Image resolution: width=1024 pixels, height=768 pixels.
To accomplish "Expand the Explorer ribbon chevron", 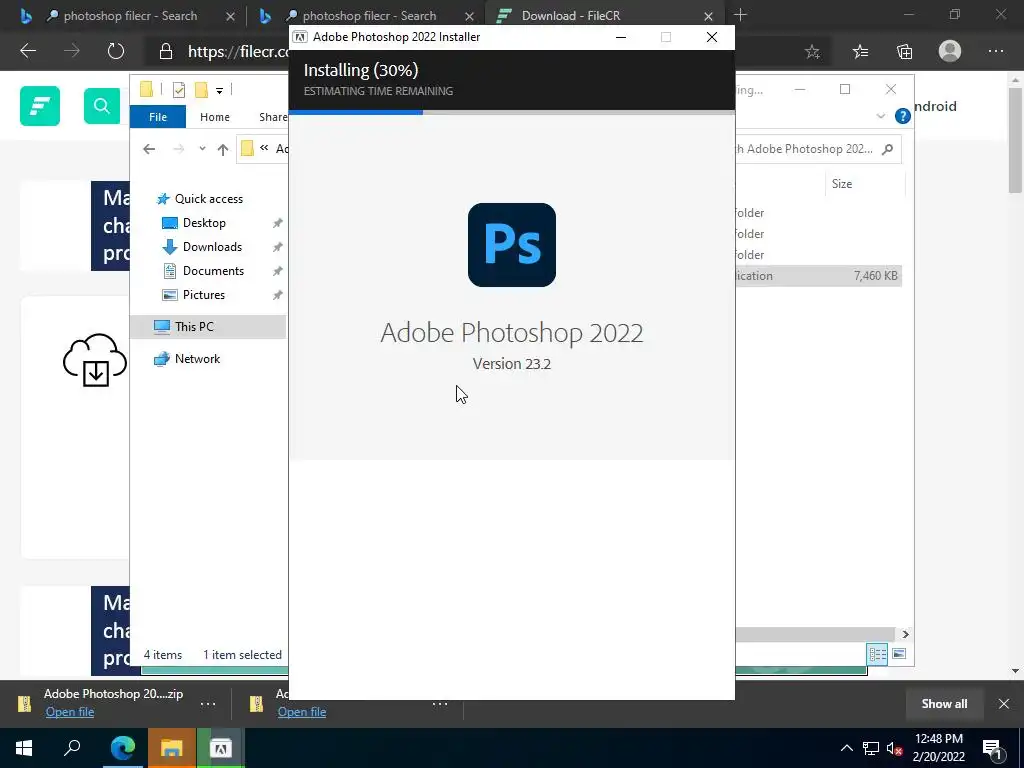I will 880,116.
